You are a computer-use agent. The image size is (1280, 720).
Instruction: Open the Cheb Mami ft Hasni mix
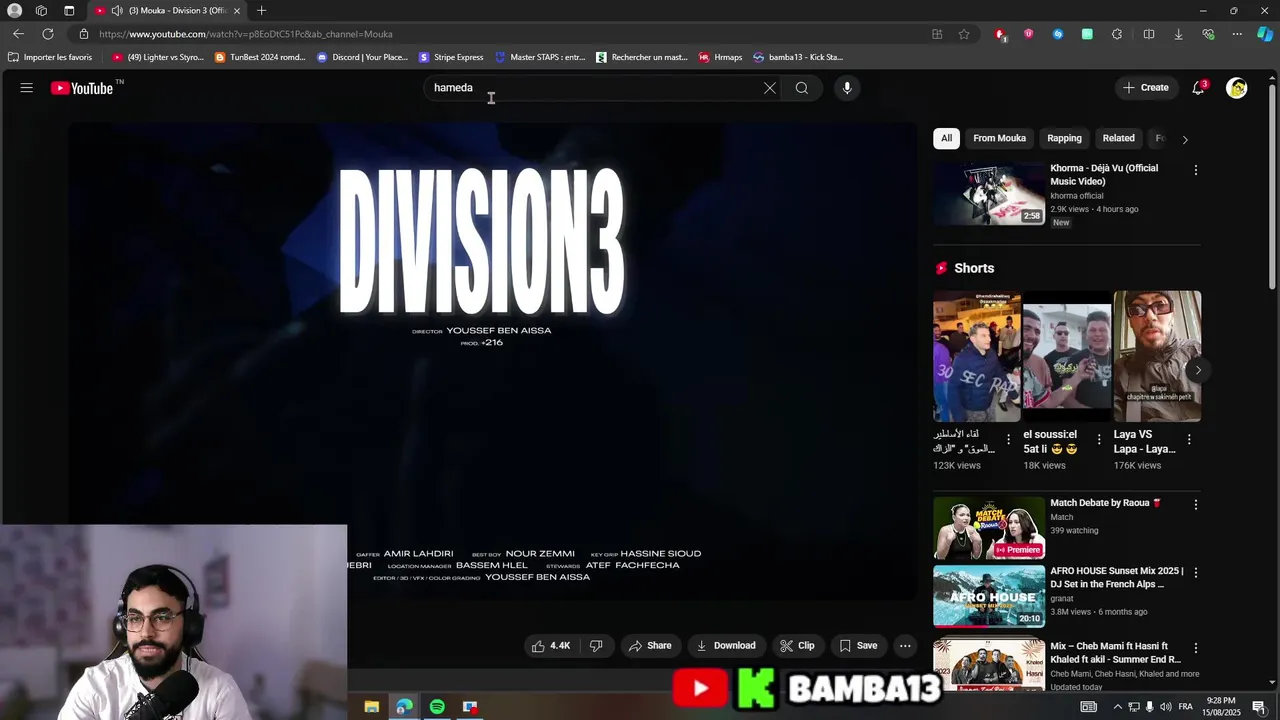(989, 665)
